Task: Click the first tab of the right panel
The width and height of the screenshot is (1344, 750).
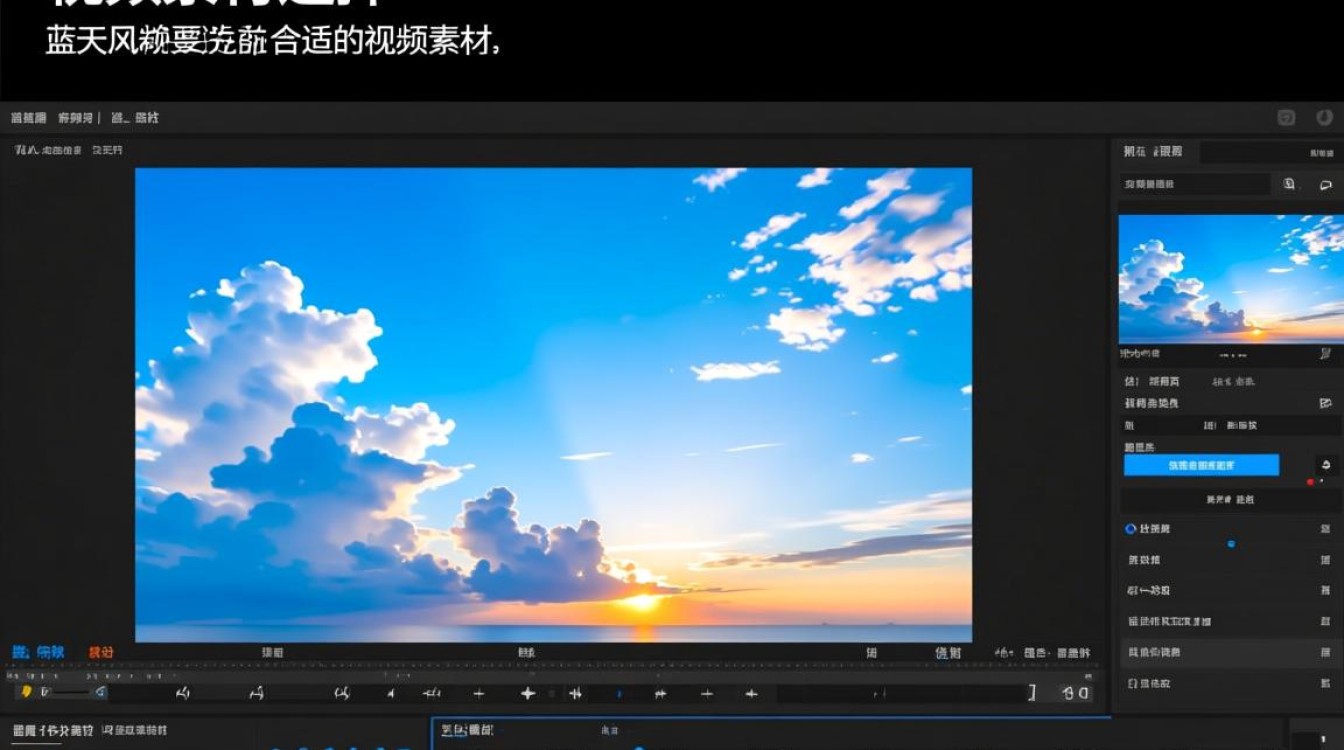Action: tap(1153, 151)
